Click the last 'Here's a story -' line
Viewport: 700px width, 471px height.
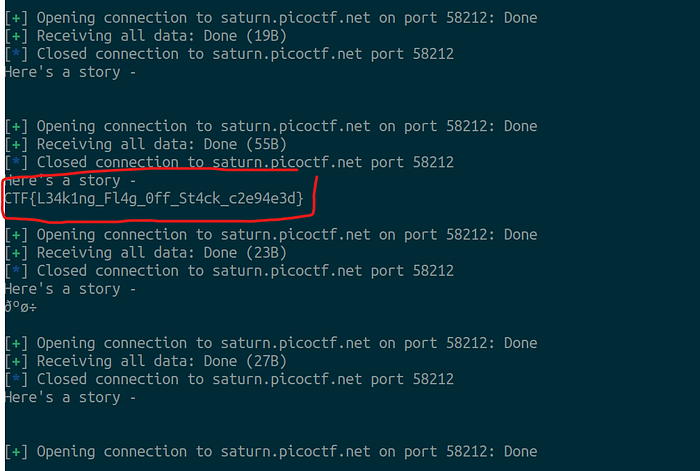71,398
